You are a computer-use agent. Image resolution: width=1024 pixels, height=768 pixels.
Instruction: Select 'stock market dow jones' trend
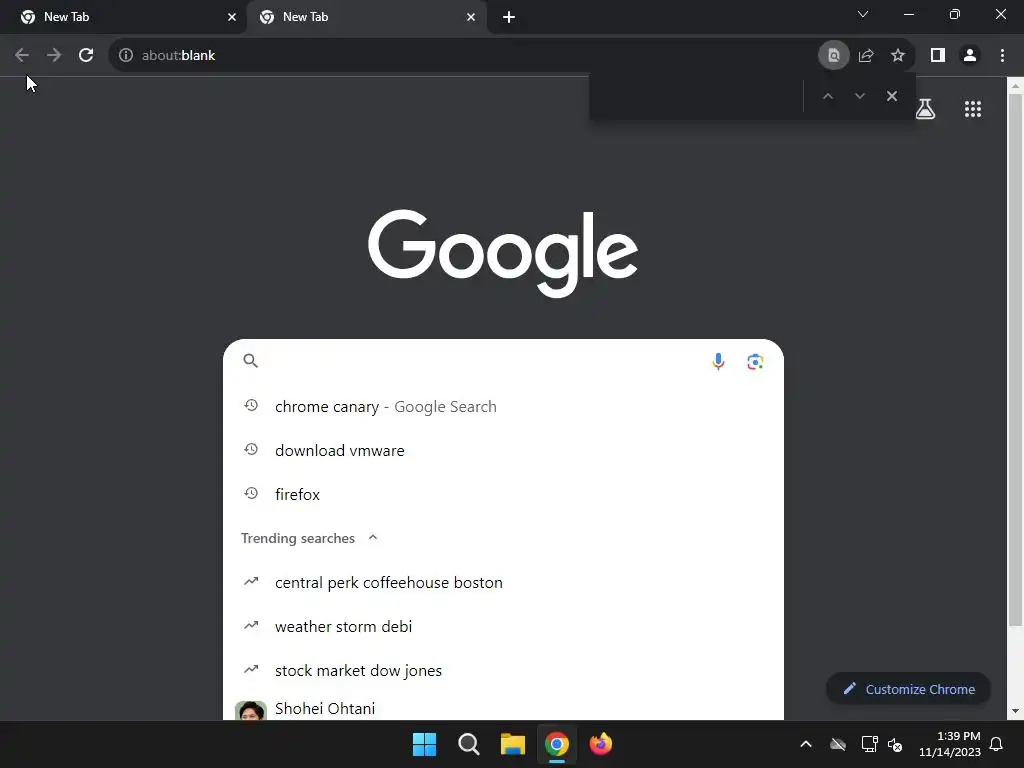point(503,671)
